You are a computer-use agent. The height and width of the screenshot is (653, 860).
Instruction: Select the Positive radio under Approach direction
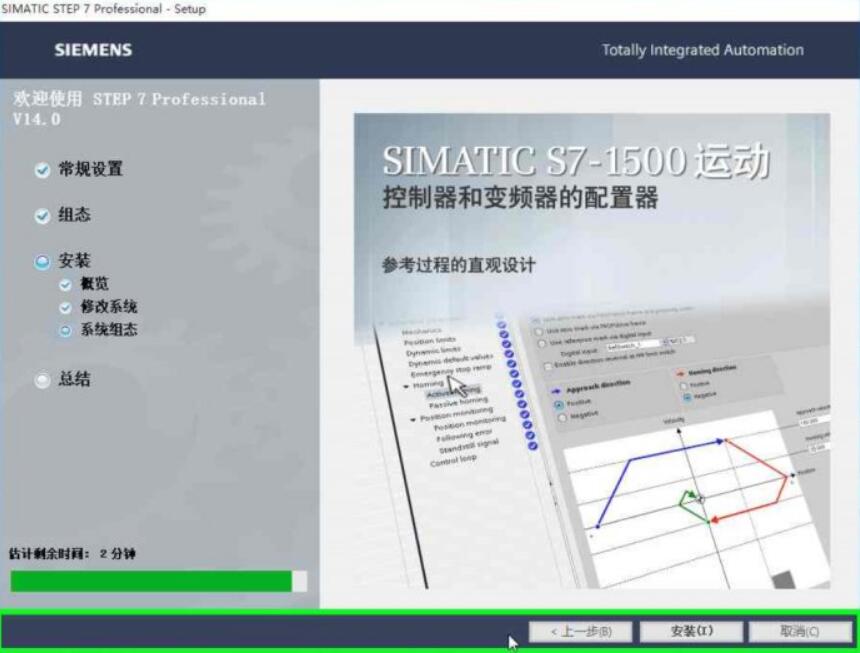[558, 404]
